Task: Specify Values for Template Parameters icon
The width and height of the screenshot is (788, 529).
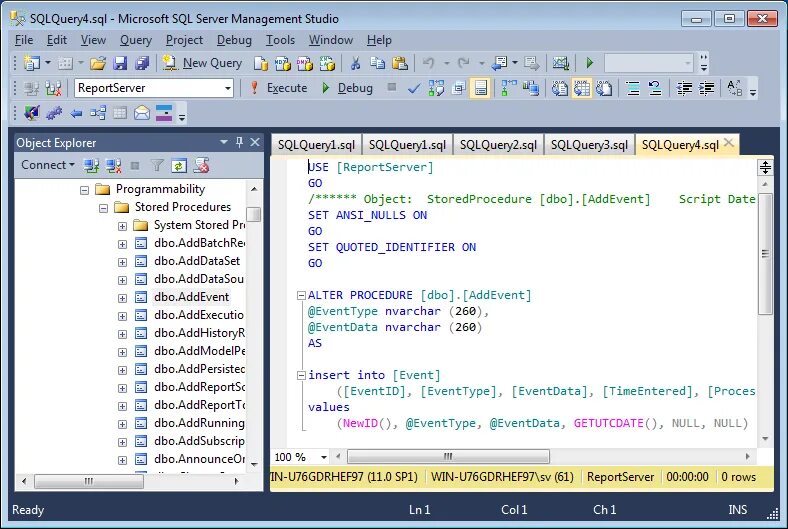Action: [734, 88]
